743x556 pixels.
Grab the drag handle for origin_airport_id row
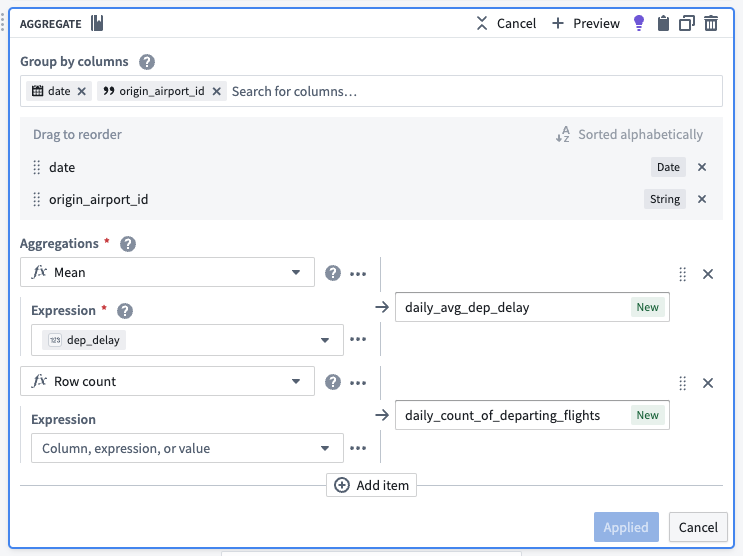[36, 200]
